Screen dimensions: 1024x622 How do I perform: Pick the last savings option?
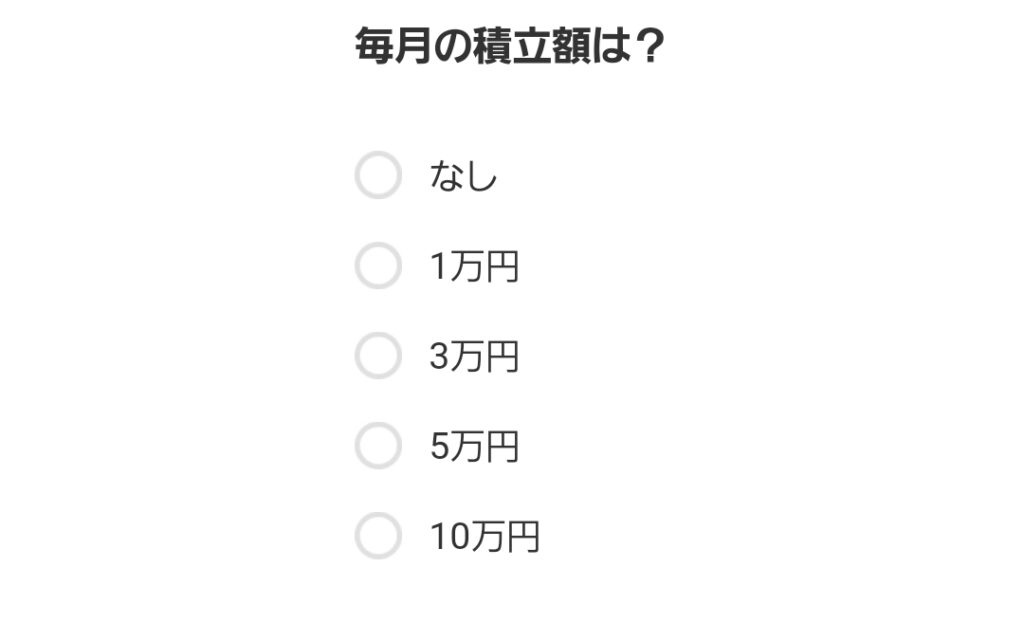pos(378,537)
